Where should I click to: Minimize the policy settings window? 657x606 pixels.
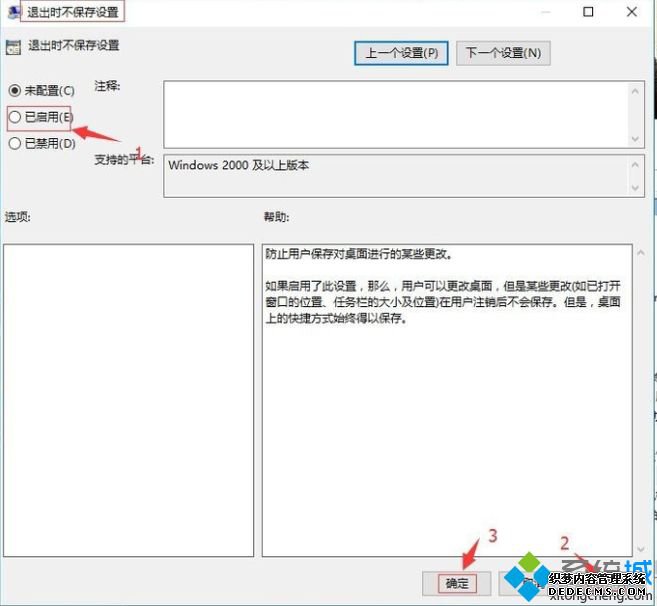545,12
